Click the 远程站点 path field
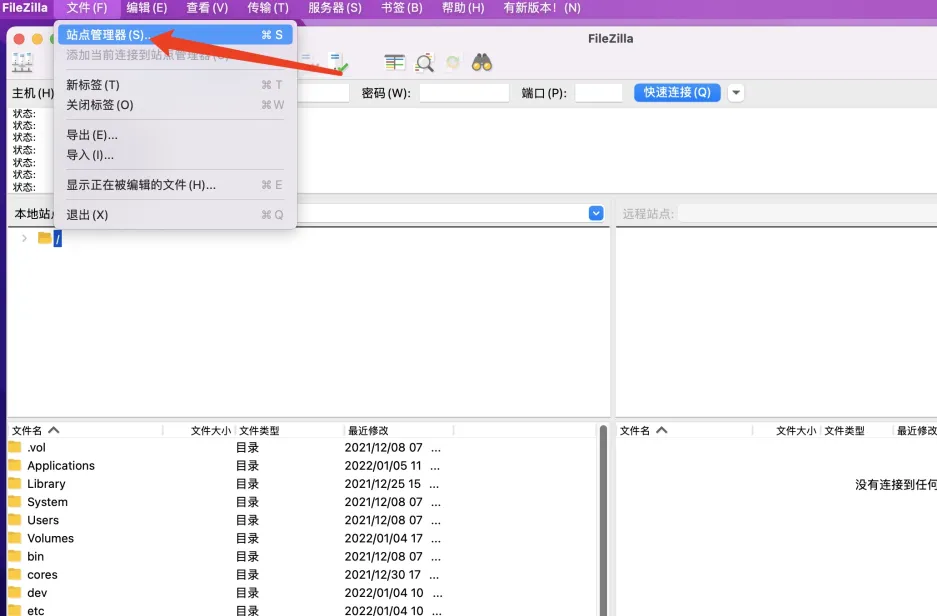The image size is (937, 616). point(808,213)
